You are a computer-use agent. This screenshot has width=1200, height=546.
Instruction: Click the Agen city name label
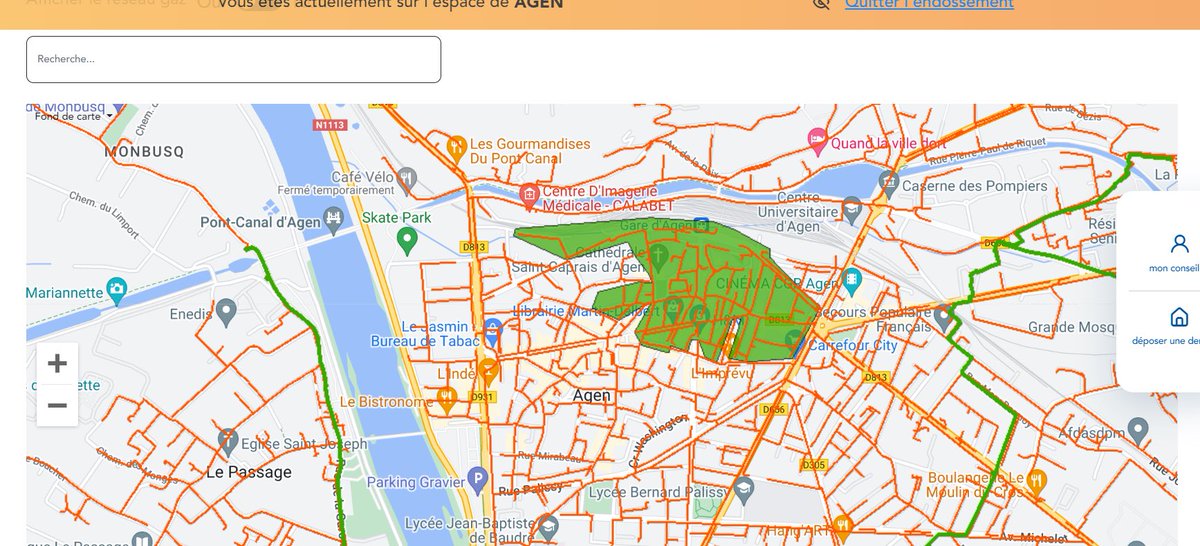click(592, 395)
